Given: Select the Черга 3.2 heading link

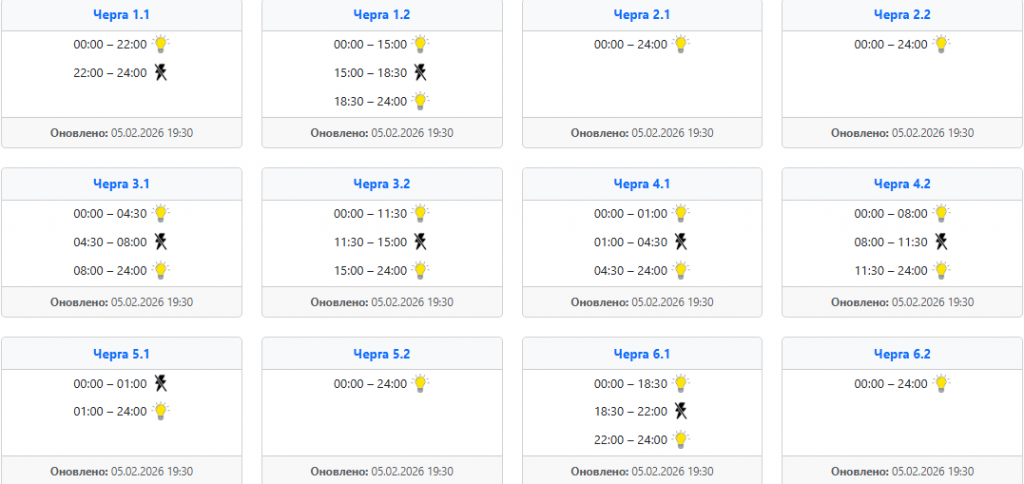Looking at the screenshot, I should [381, 184].
